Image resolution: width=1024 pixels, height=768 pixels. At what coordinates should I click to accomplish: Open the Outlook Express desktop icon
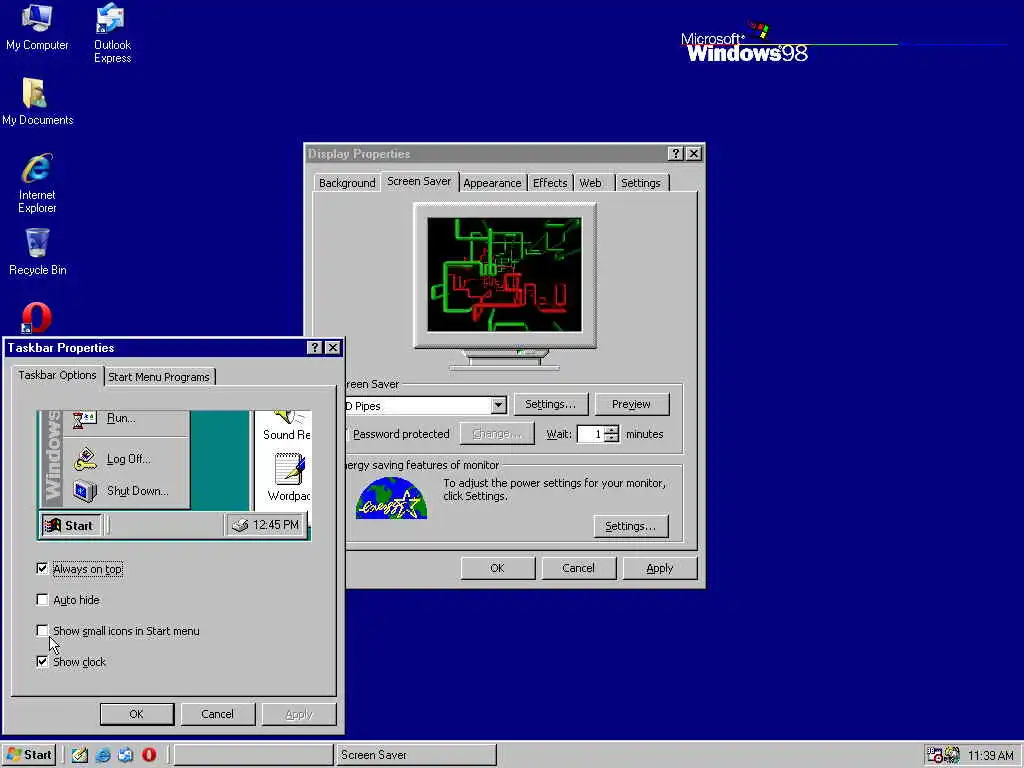coord(112,33)
